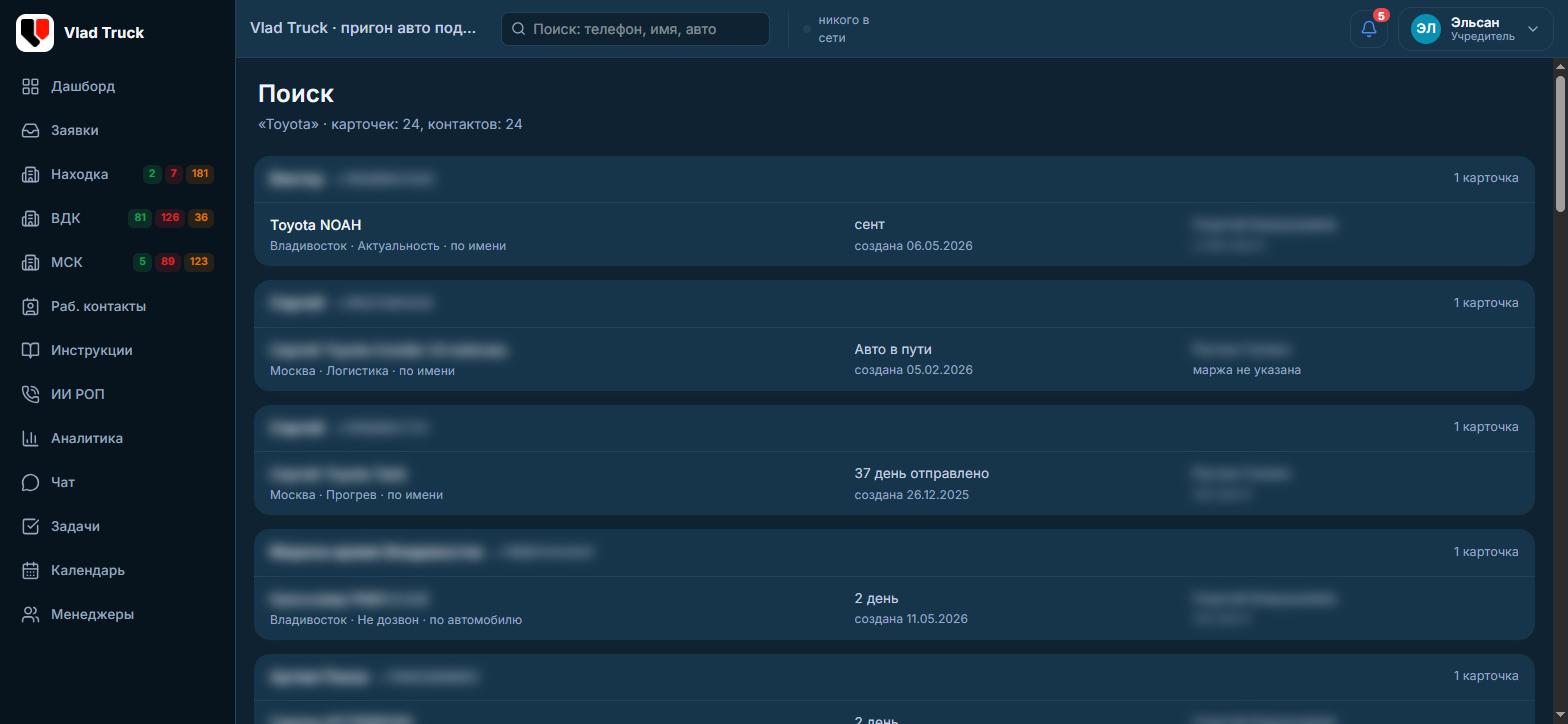
Task: Click the Находка red badge 7
Action: coord(174,174)
